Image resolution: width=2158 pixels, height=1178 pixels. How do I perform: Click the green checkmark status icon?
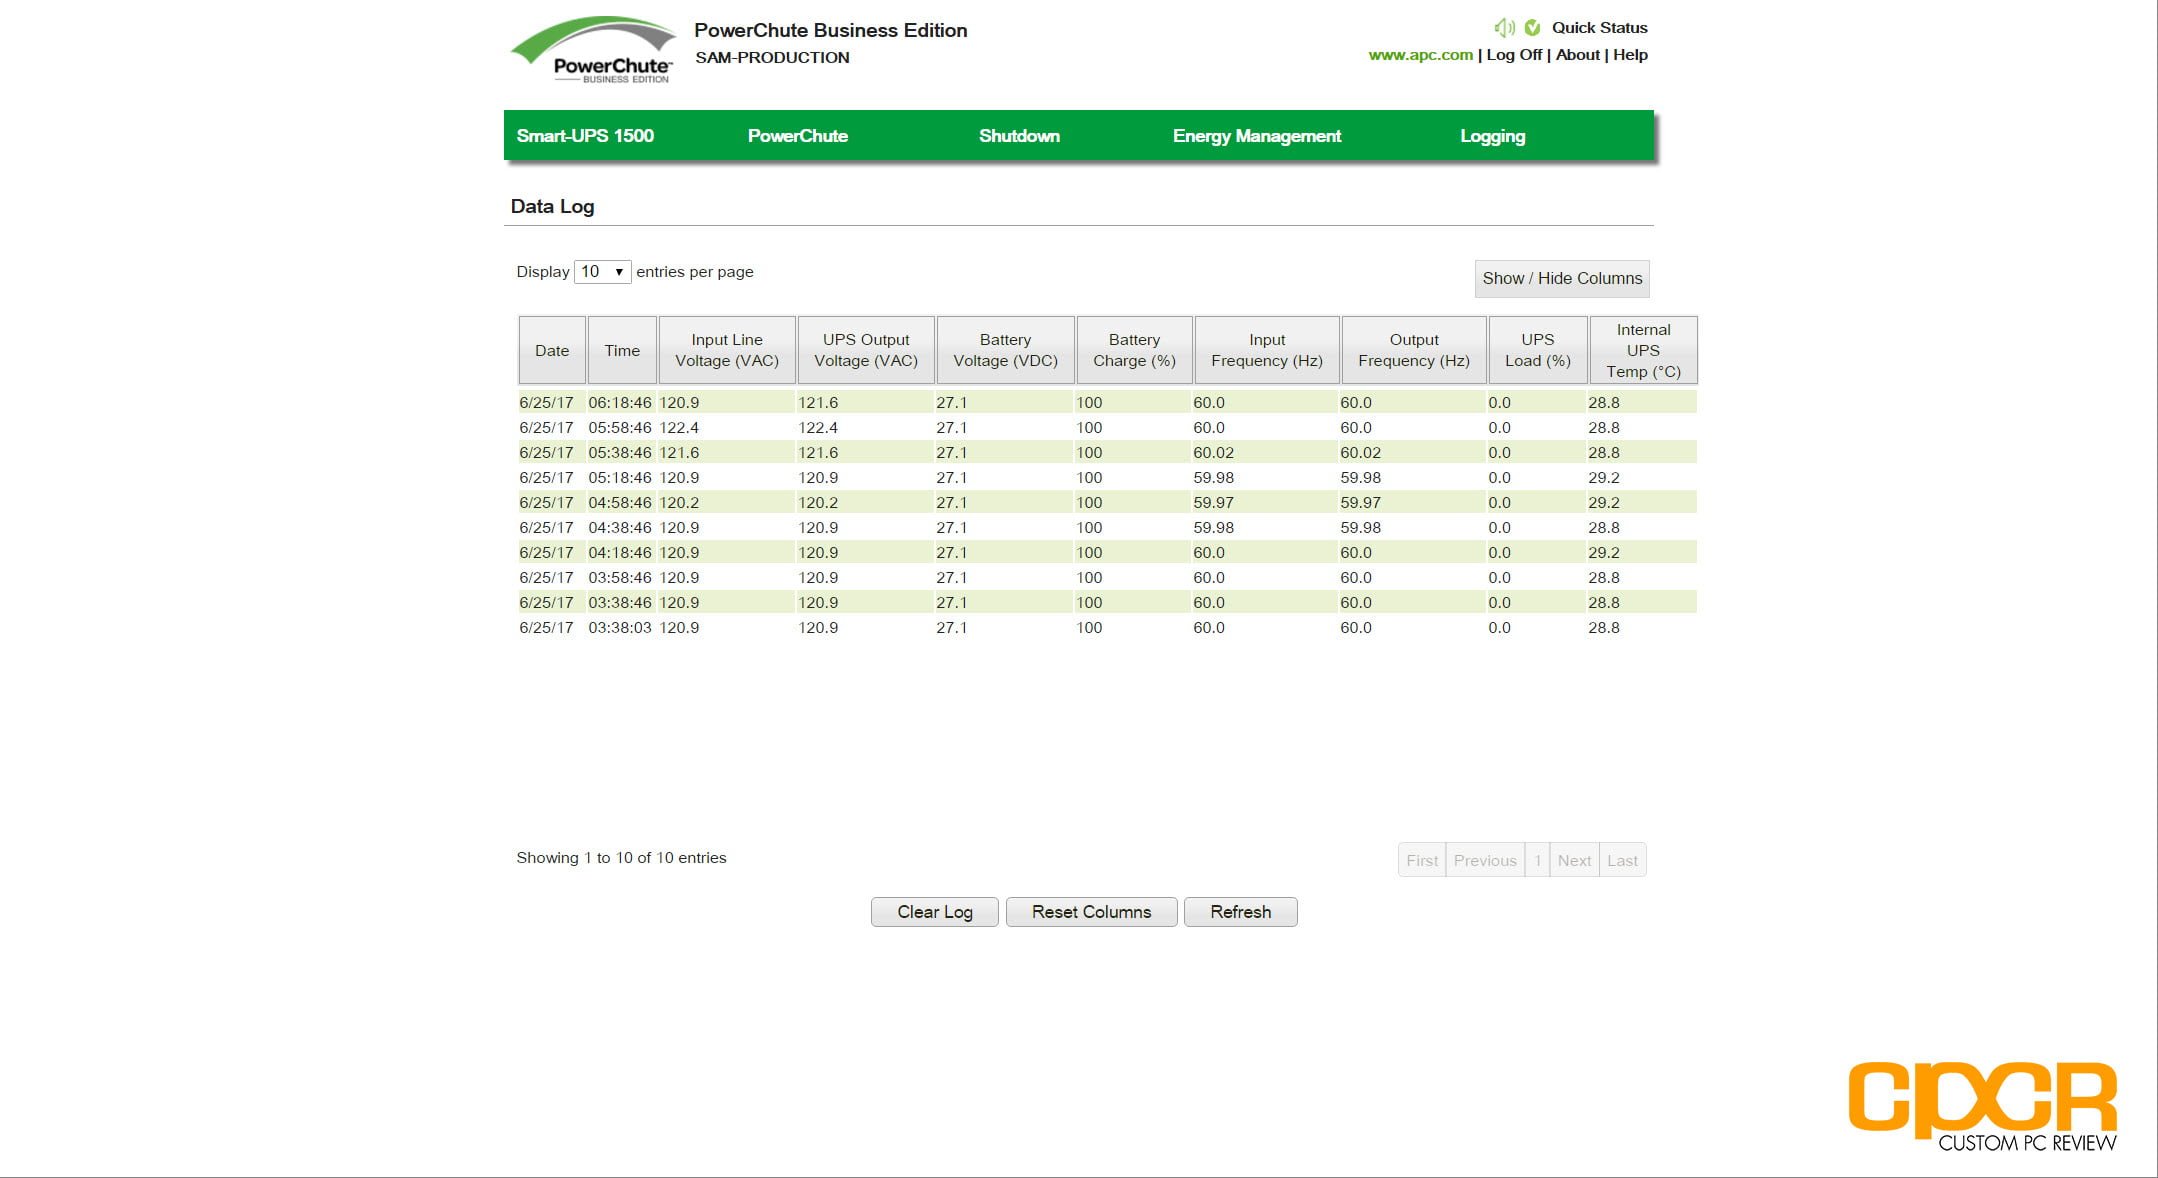(x=1532, y=28)
